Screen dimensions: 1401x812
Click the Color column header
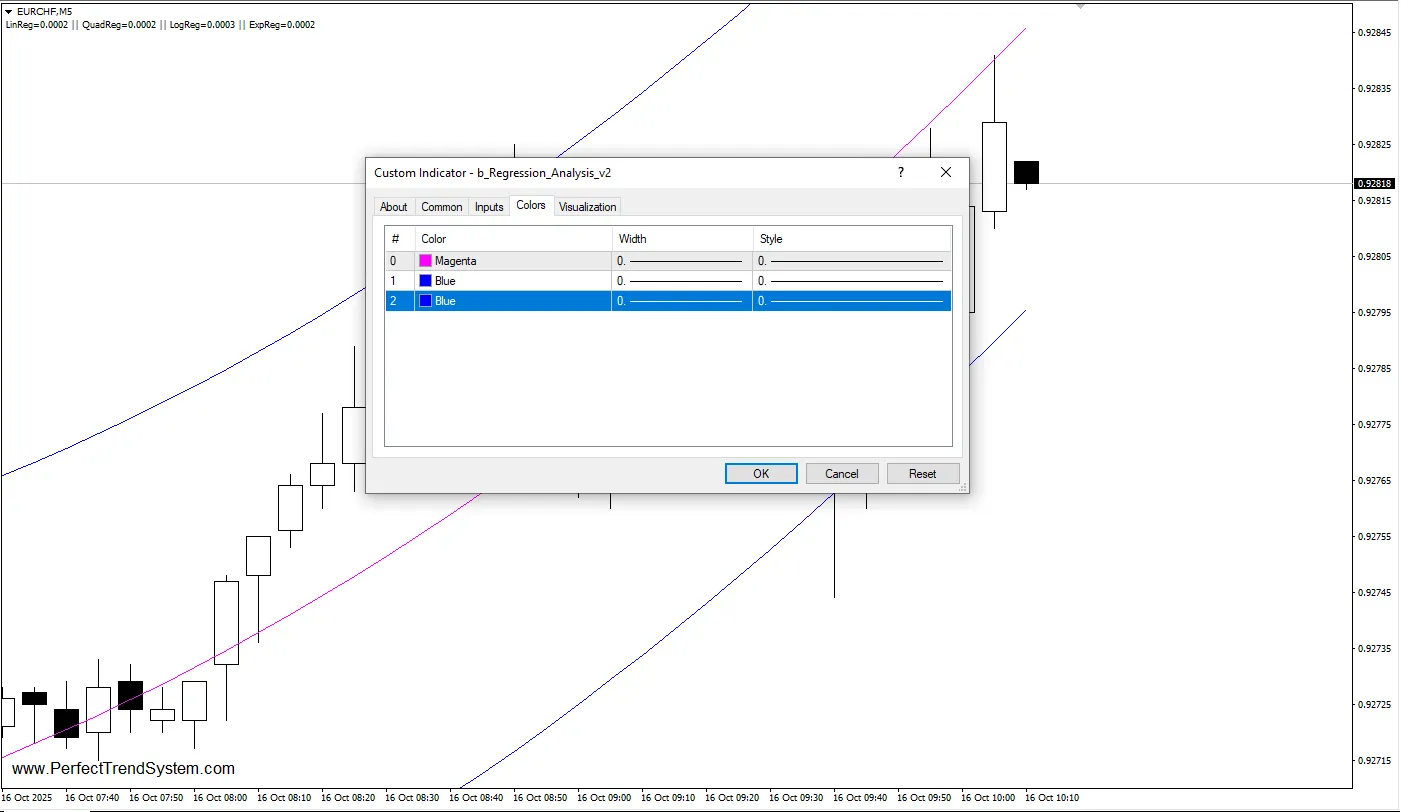433,238
